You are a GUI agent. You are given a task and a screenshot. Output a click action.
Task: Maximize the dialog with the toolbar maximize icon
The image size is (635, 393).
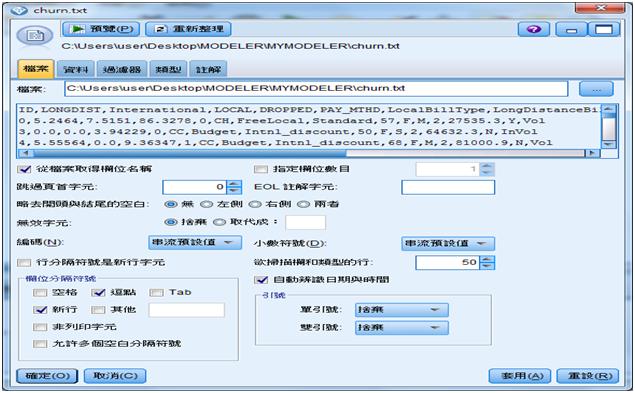604,30
